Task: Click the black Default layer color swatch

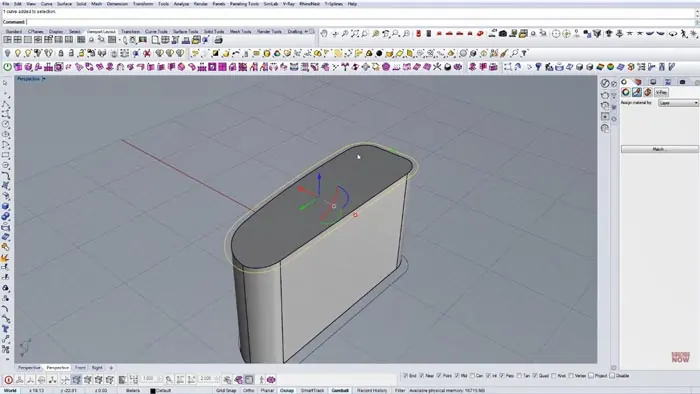Action: click(153, 391)
